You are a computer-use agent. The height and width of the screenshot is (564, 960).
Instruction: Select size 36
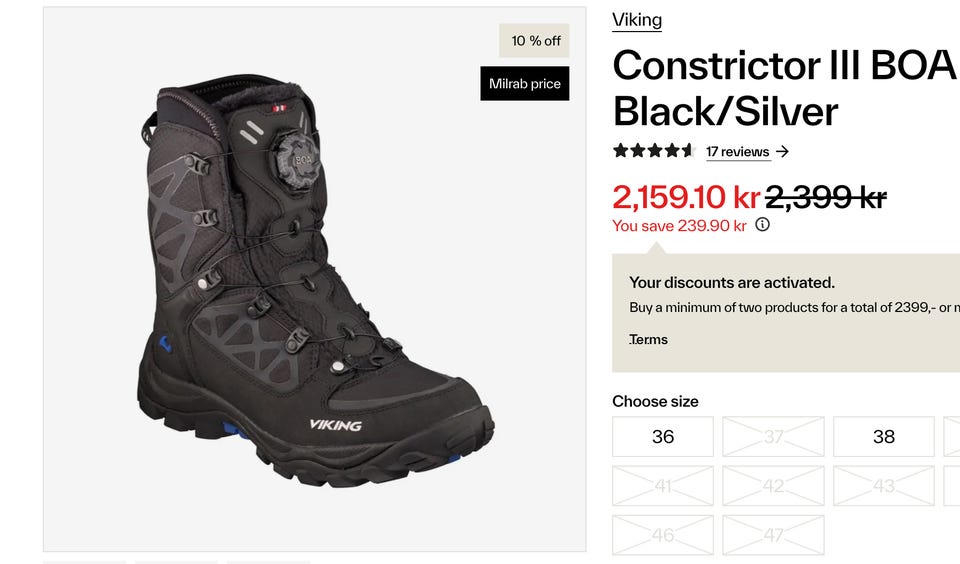click(663, 437)
